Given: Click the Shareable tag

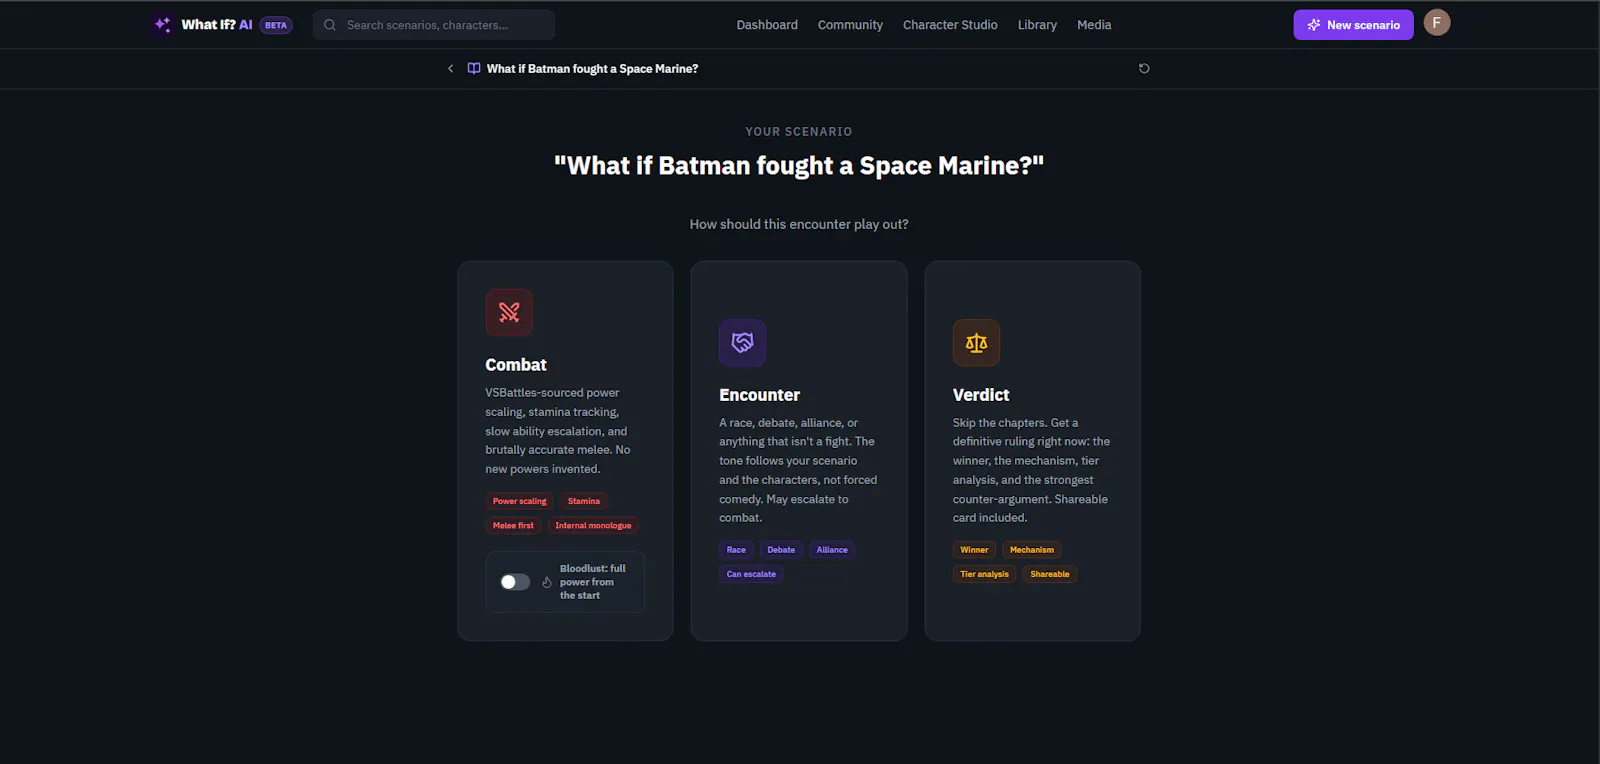Looking at the screenshot, I should (1050, 574).
